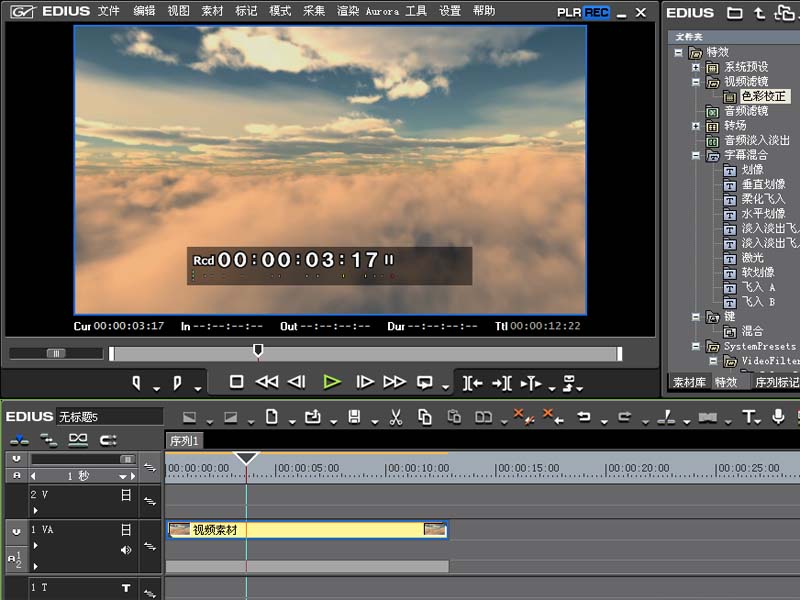This screenshot has height=600, width=800.
Task: Open the title creation T tool
Action: click(x=748, y=417)
